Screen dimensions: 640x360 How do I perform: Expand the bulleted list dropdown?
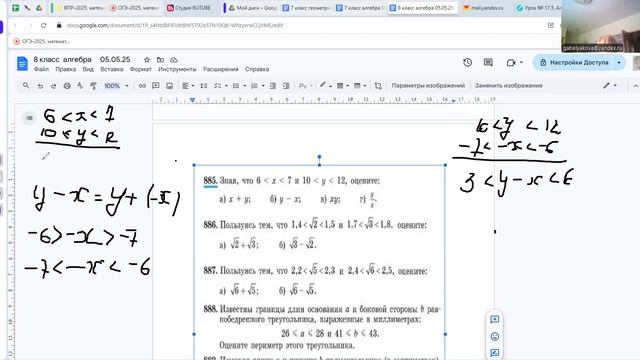tap(244, 86)
